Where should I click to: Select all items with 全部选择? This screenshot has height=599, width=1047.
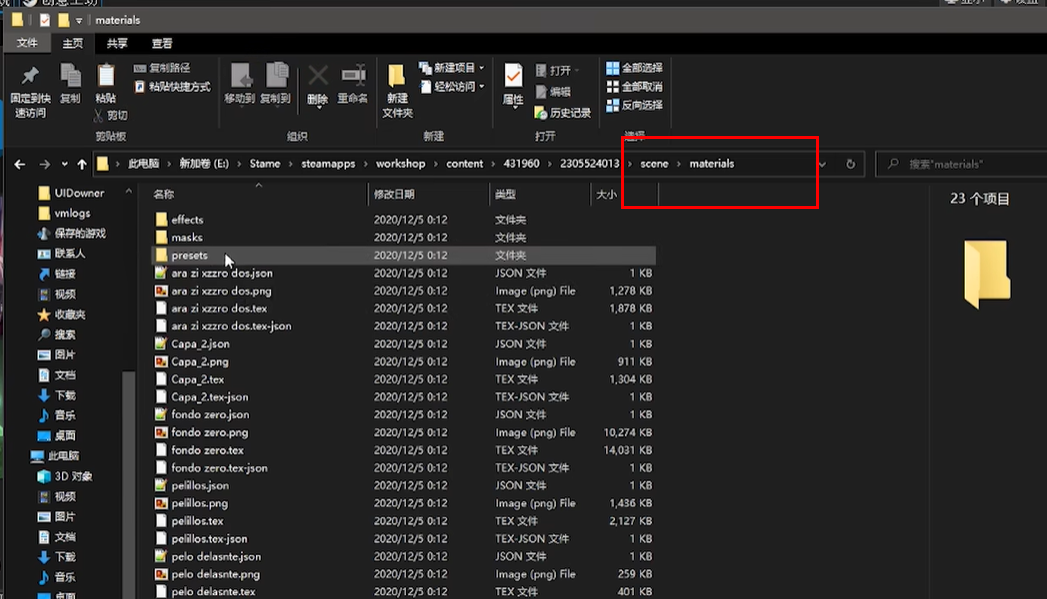pyautogui.click(x=634, y=68)
